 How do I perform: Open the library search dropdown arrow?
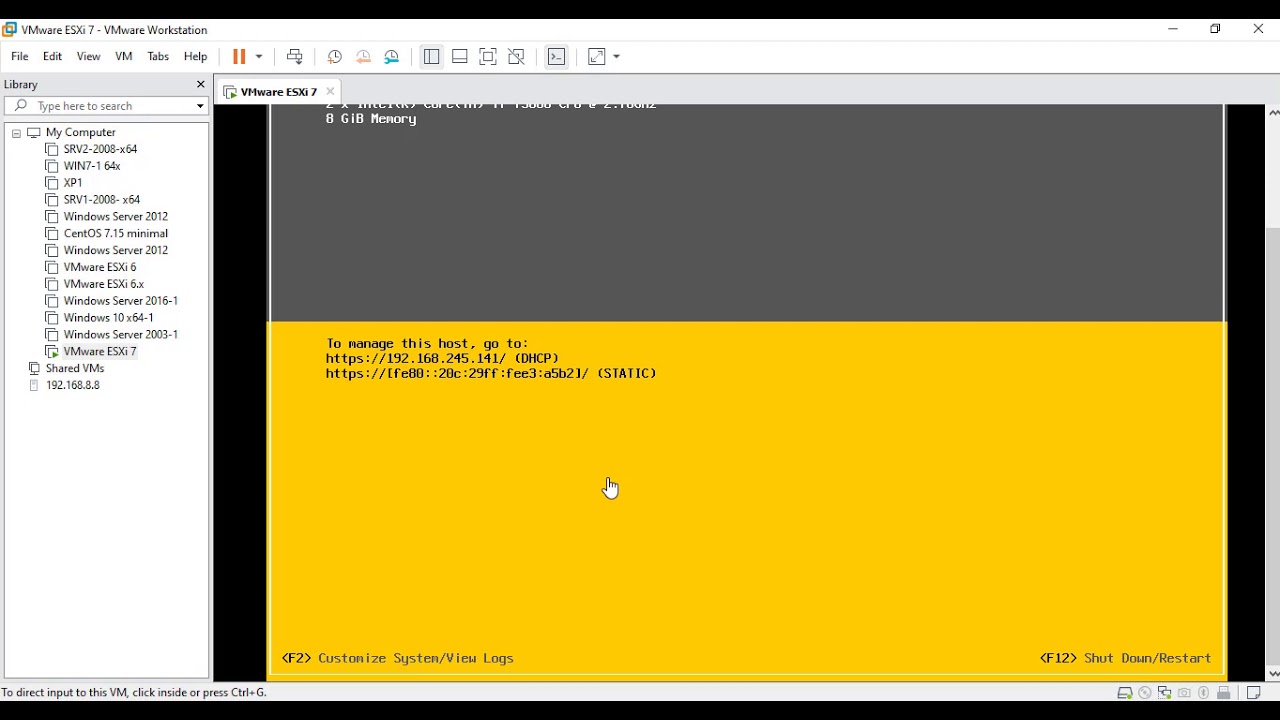pyautogui.click(x=200, y=106)
